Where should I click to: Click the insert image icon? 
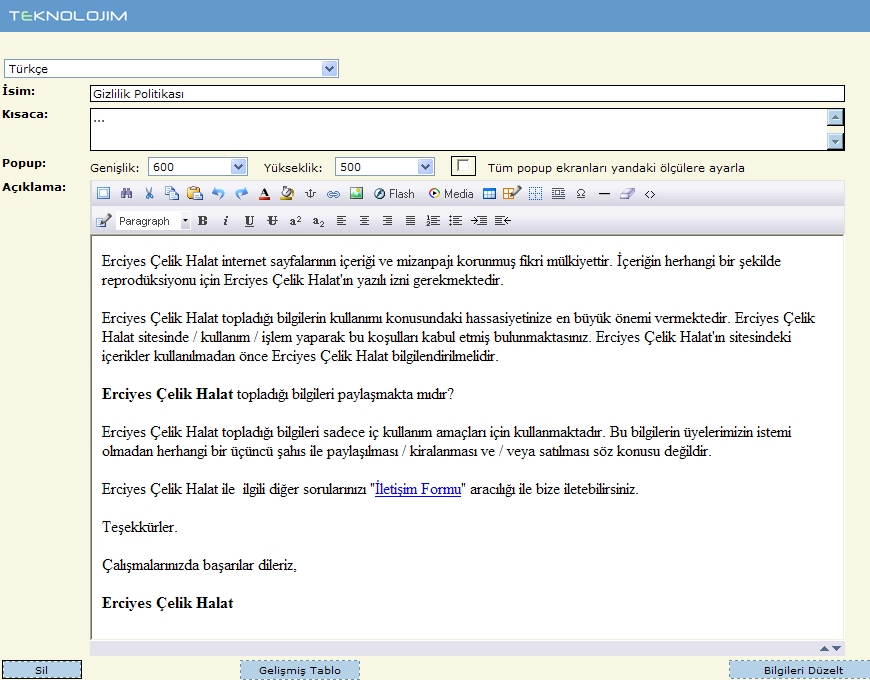coord(356,194)
